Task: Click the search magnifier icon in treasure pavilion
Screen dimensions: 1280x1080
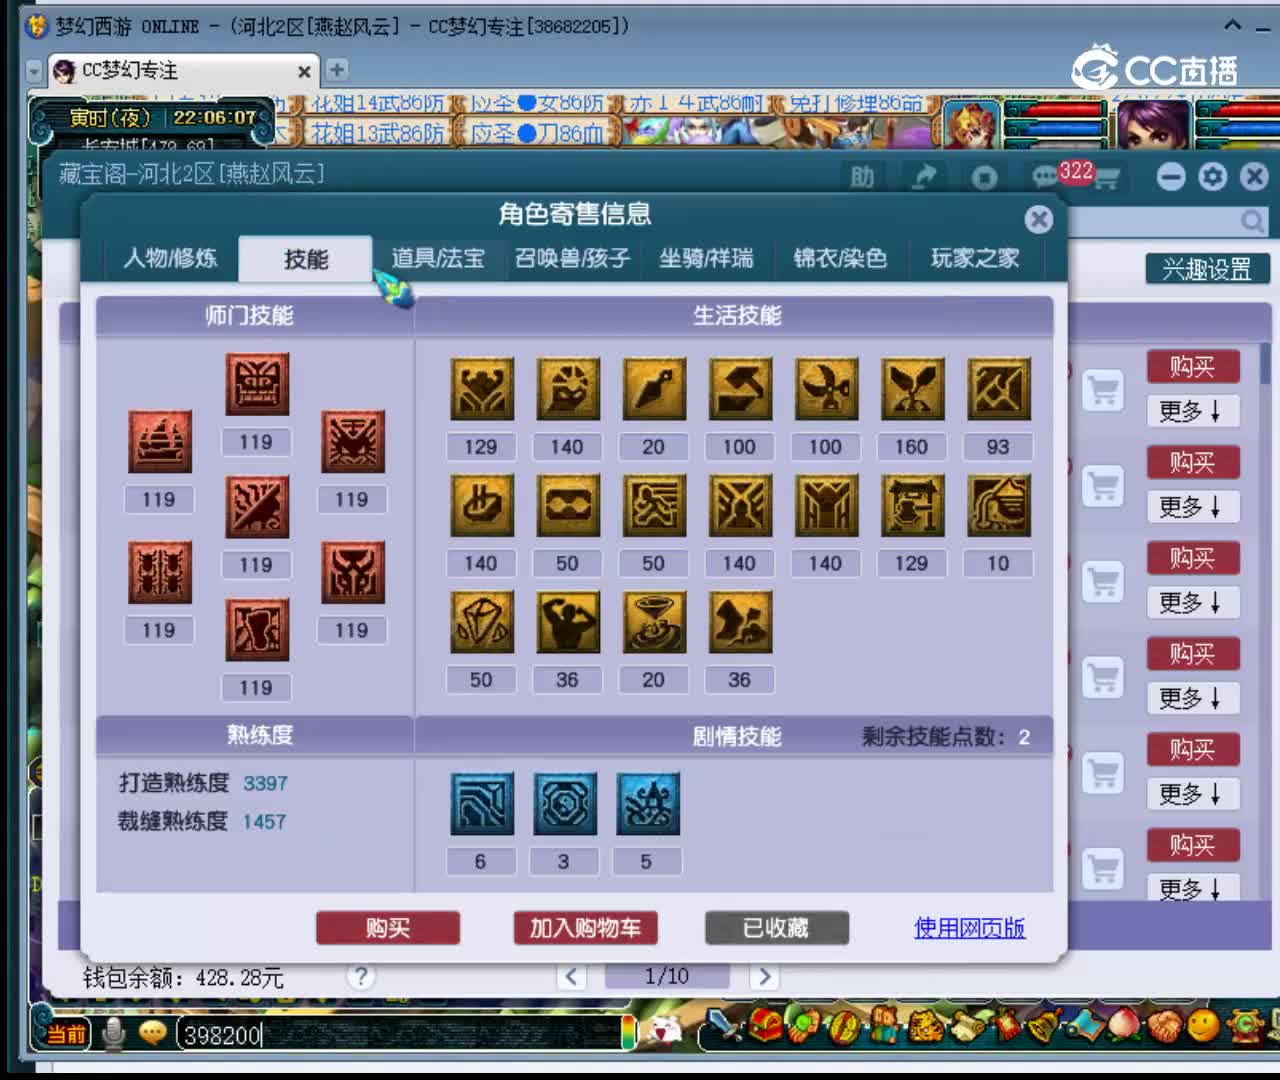Action: [x=1253, y=221]
